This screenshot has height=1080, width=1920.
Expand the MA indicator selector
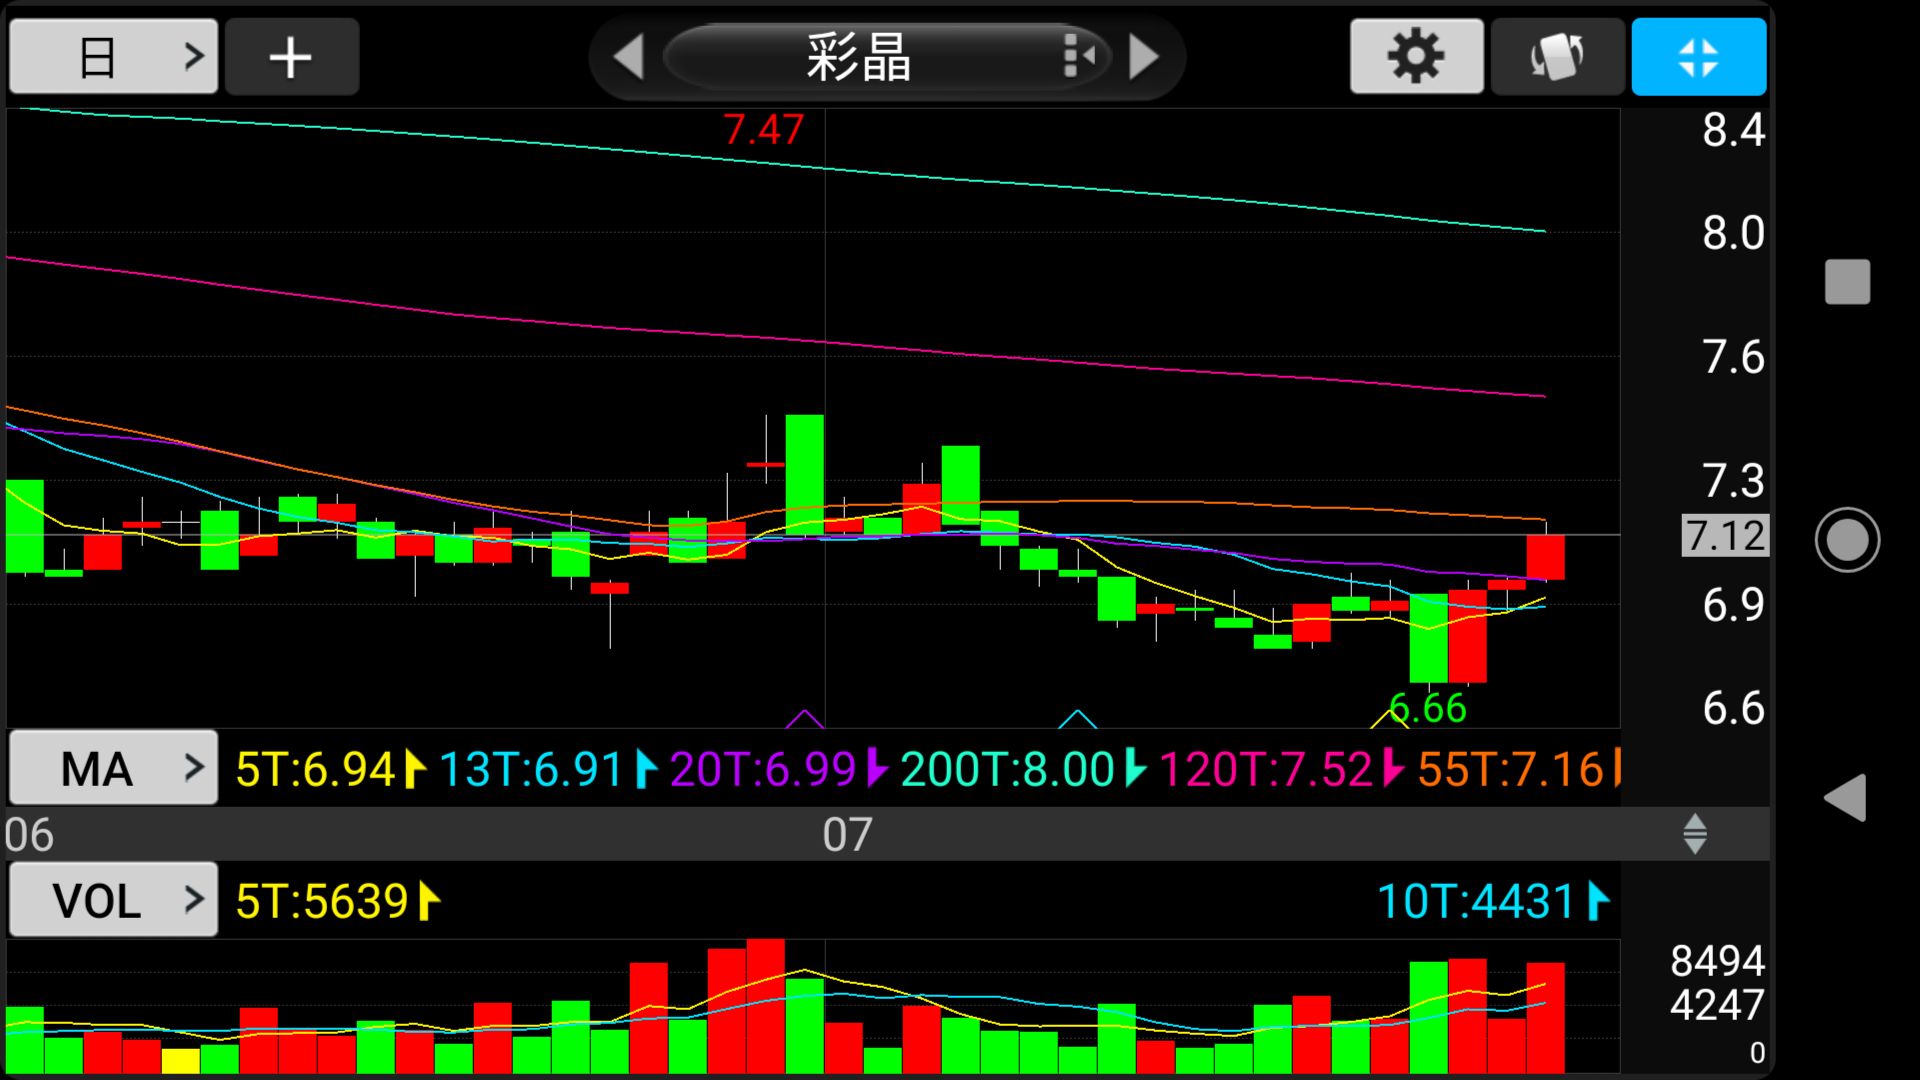pos(113,768)
